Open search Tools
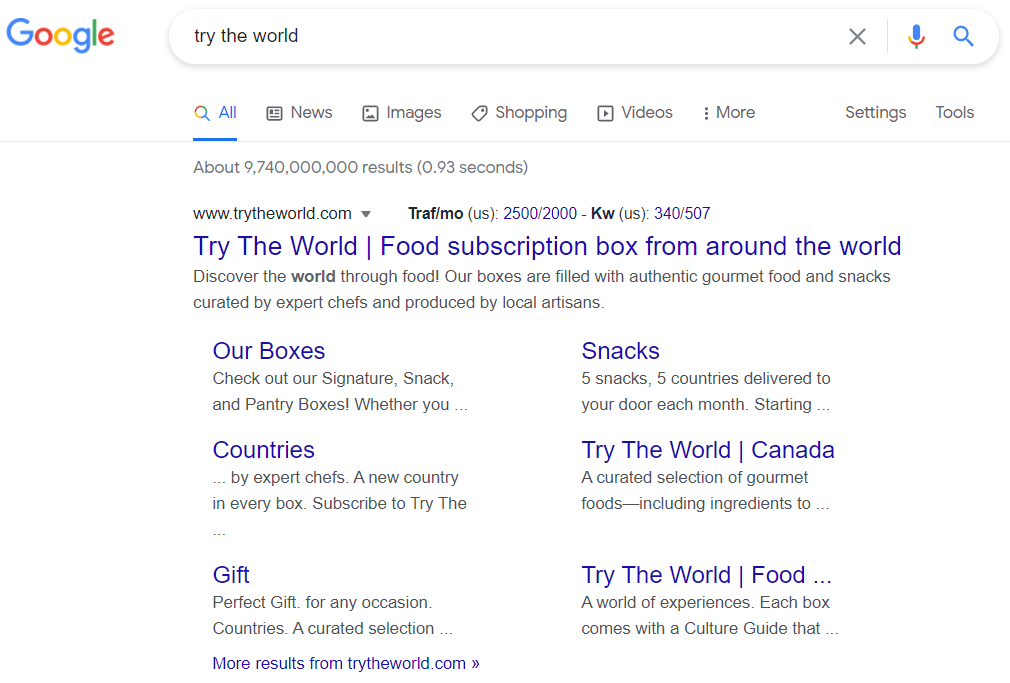 pyautogui.click(x=955, y=113)
